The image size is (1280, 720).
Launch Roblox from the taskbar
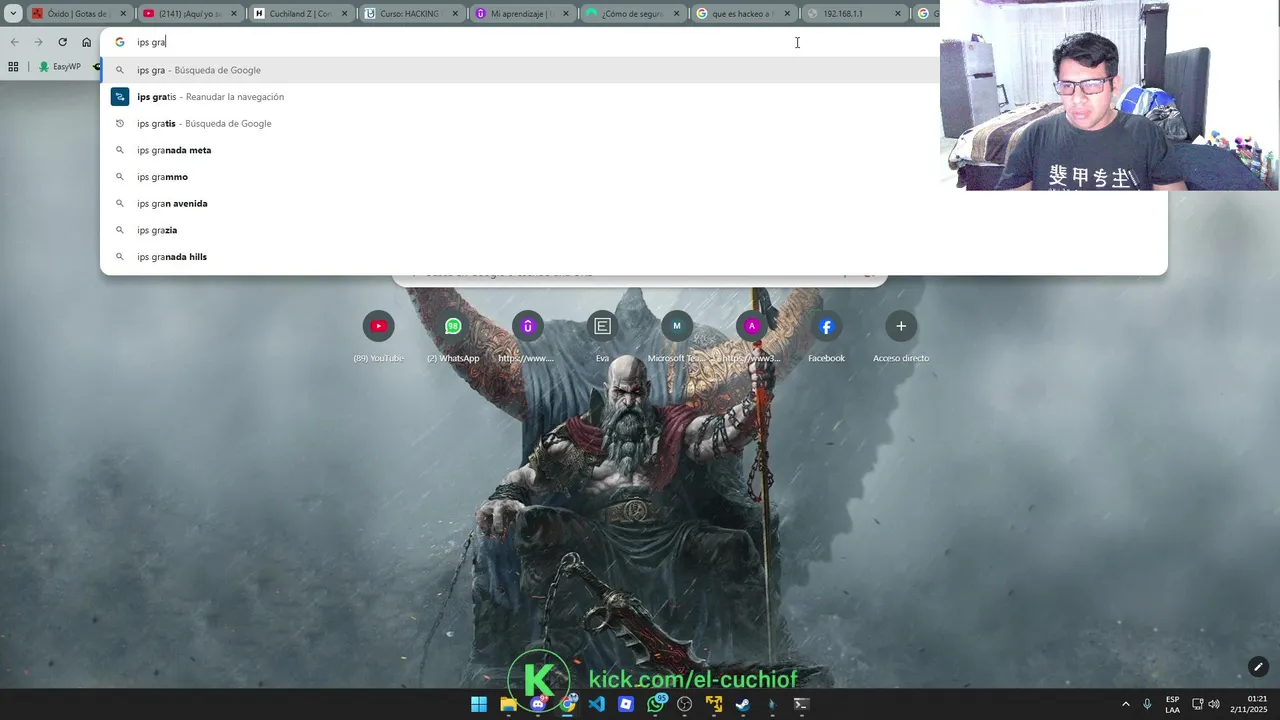[x=626, y=704]
